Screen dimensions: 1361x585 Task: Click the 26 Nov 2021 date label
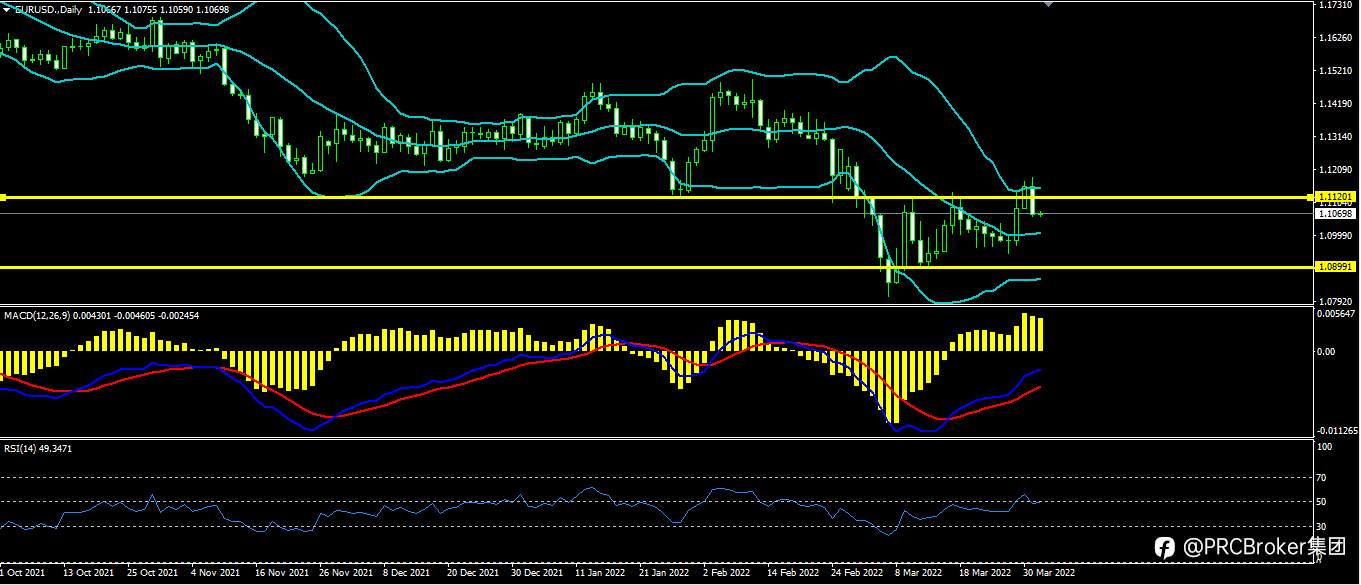(345, 574)
